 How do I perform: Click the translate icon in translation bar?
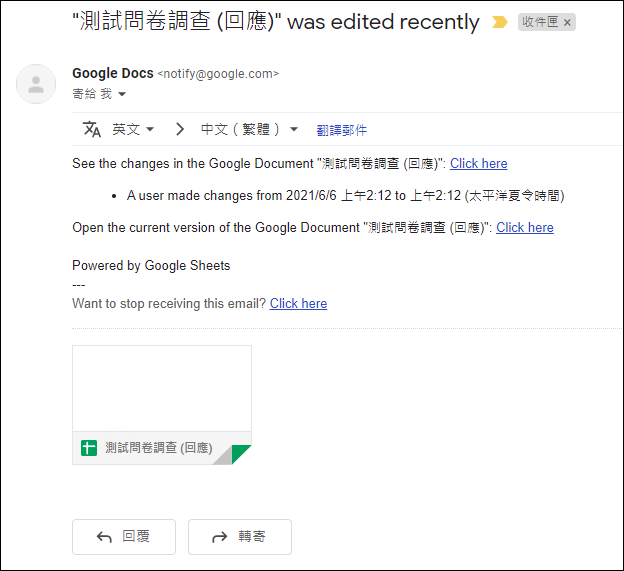92,129
